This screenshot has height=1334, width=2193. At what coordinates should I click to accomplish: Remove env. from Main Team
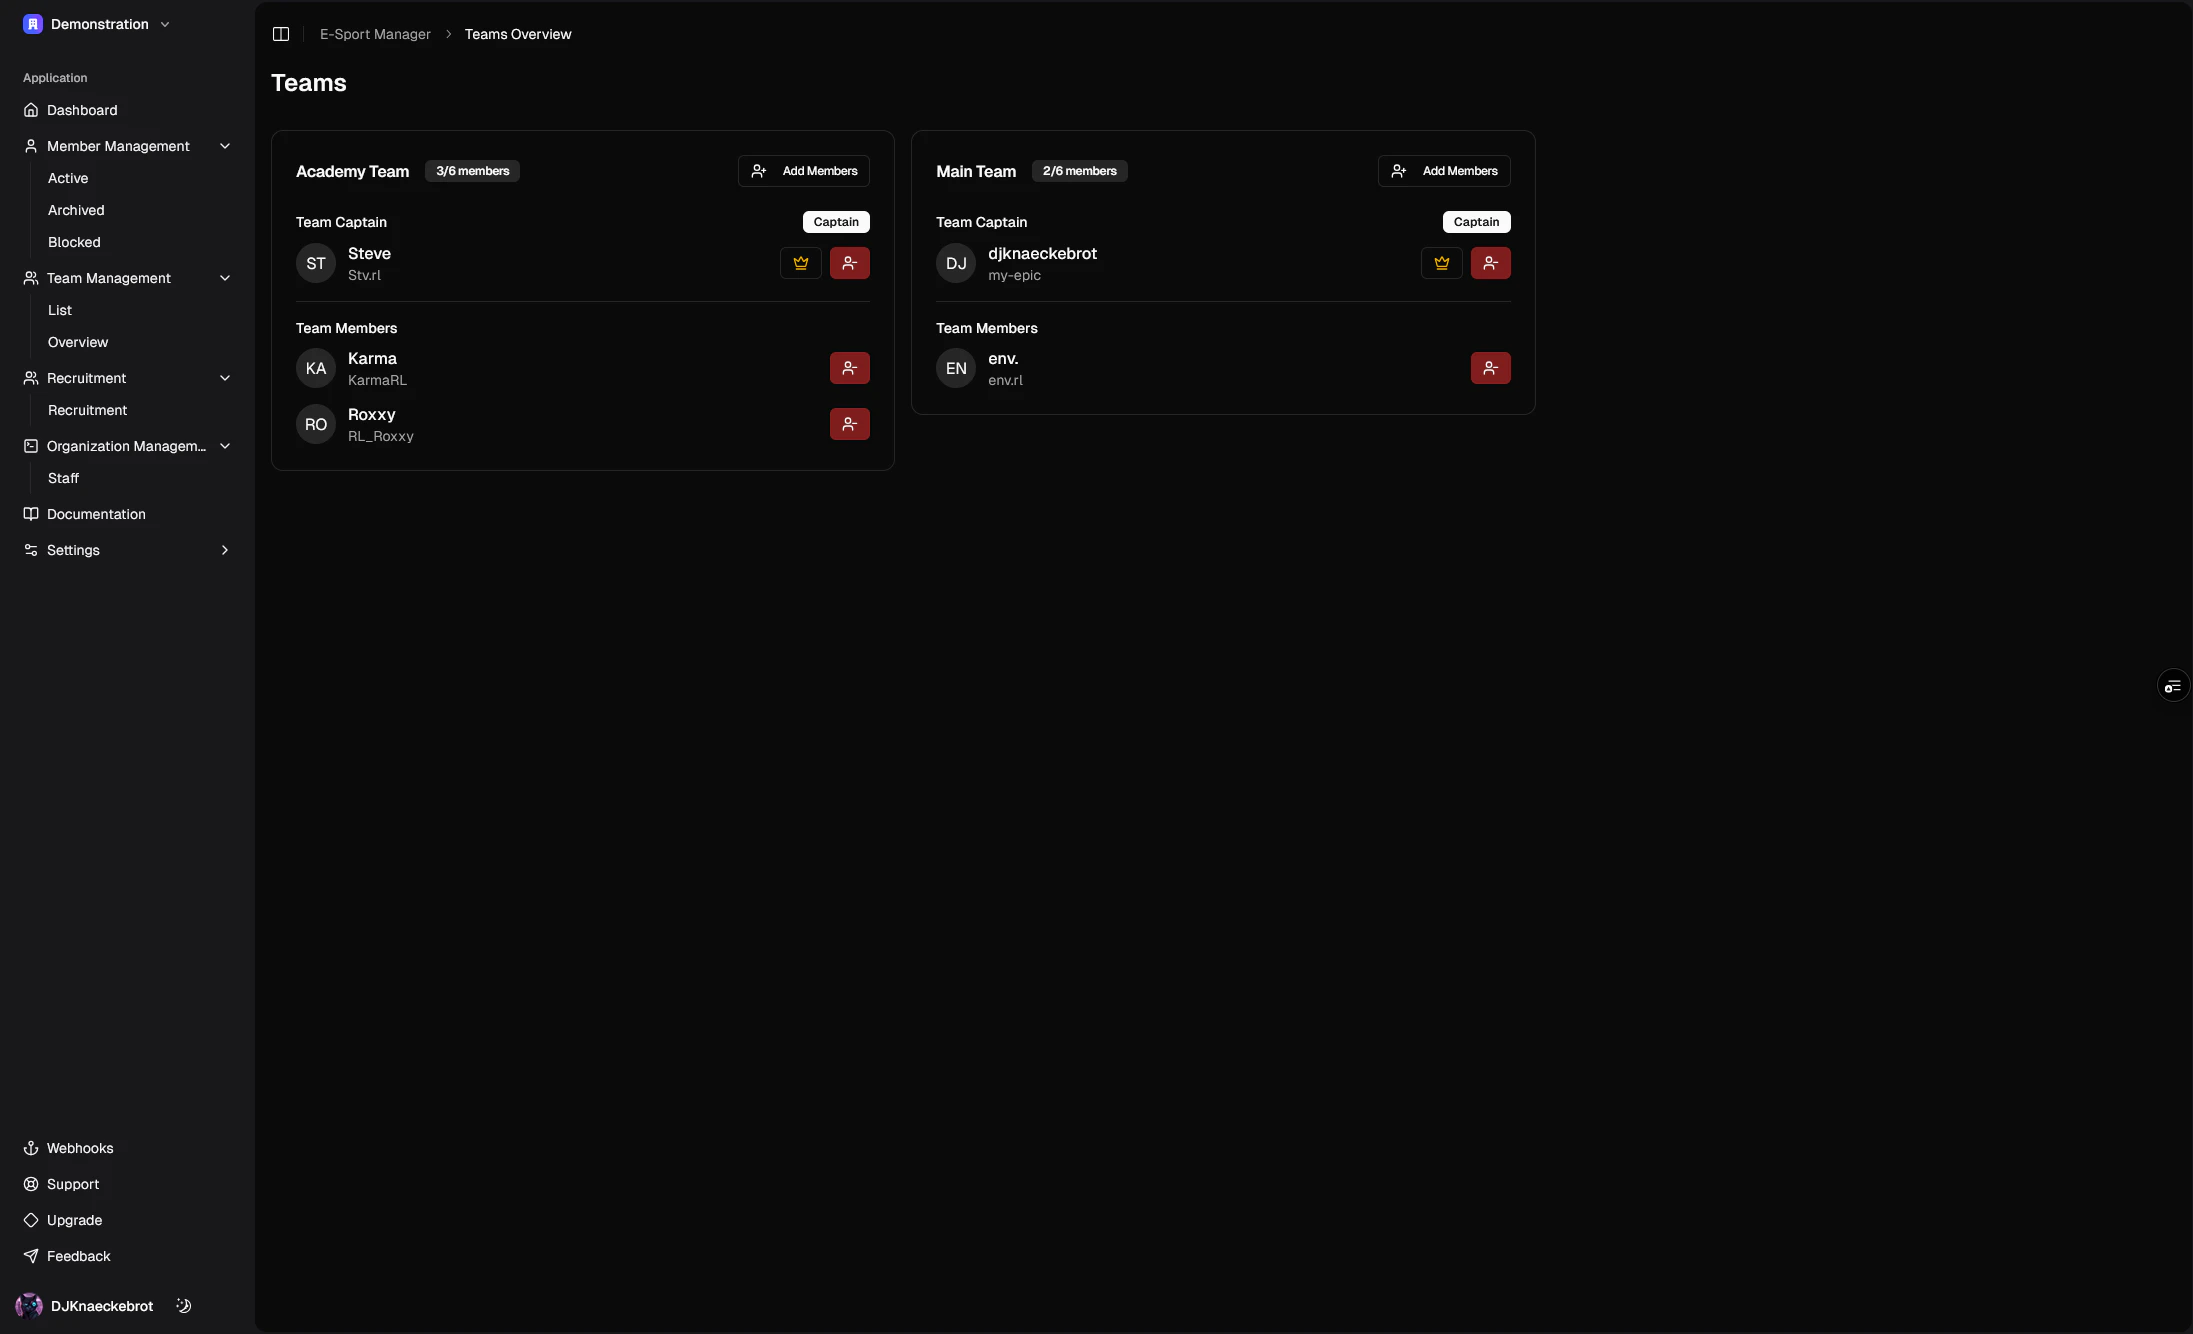1490,368
